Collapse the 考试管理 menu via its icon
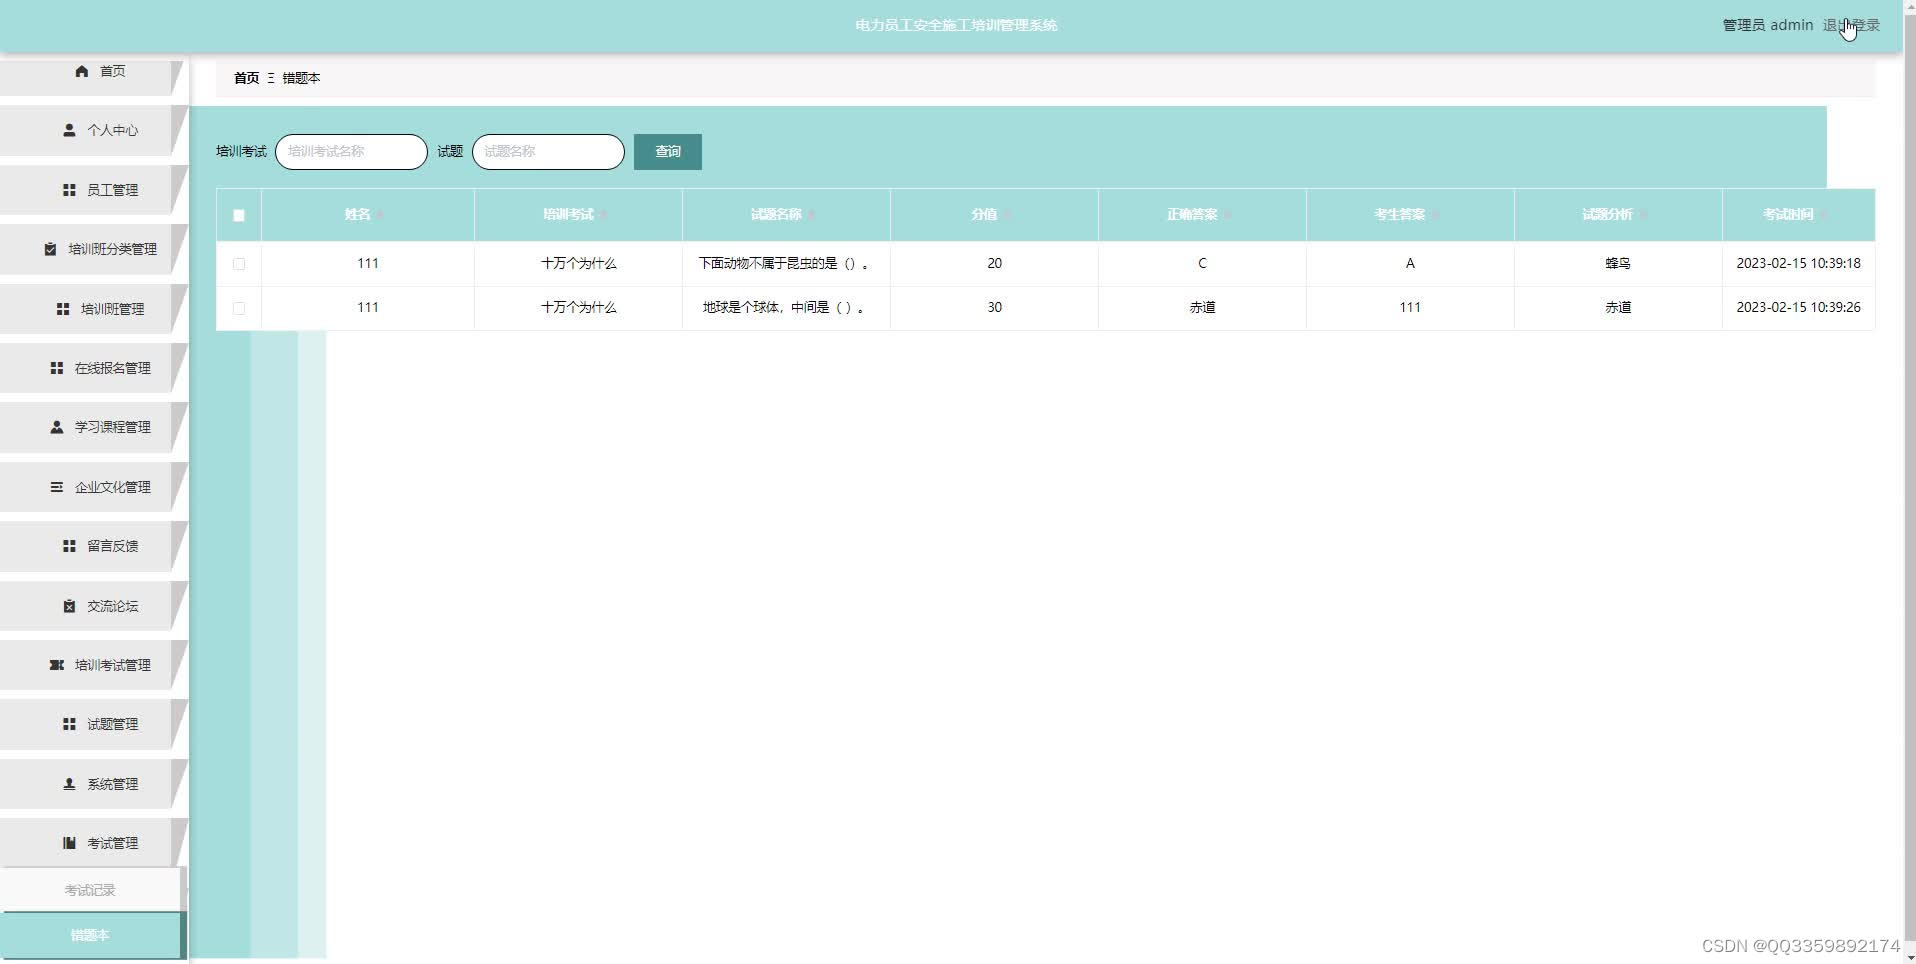The height and width of the screenshot is (964, 1916). [69, 843]
